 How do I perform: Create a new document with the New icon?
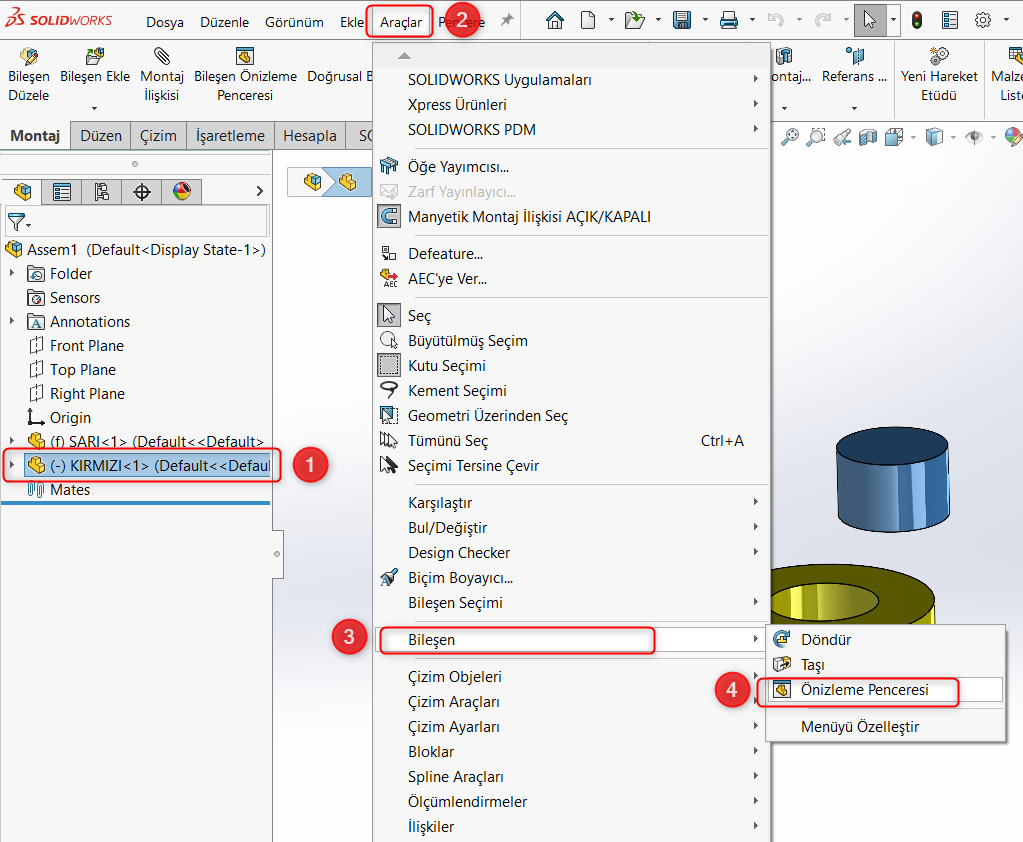[x=588, y=21]
